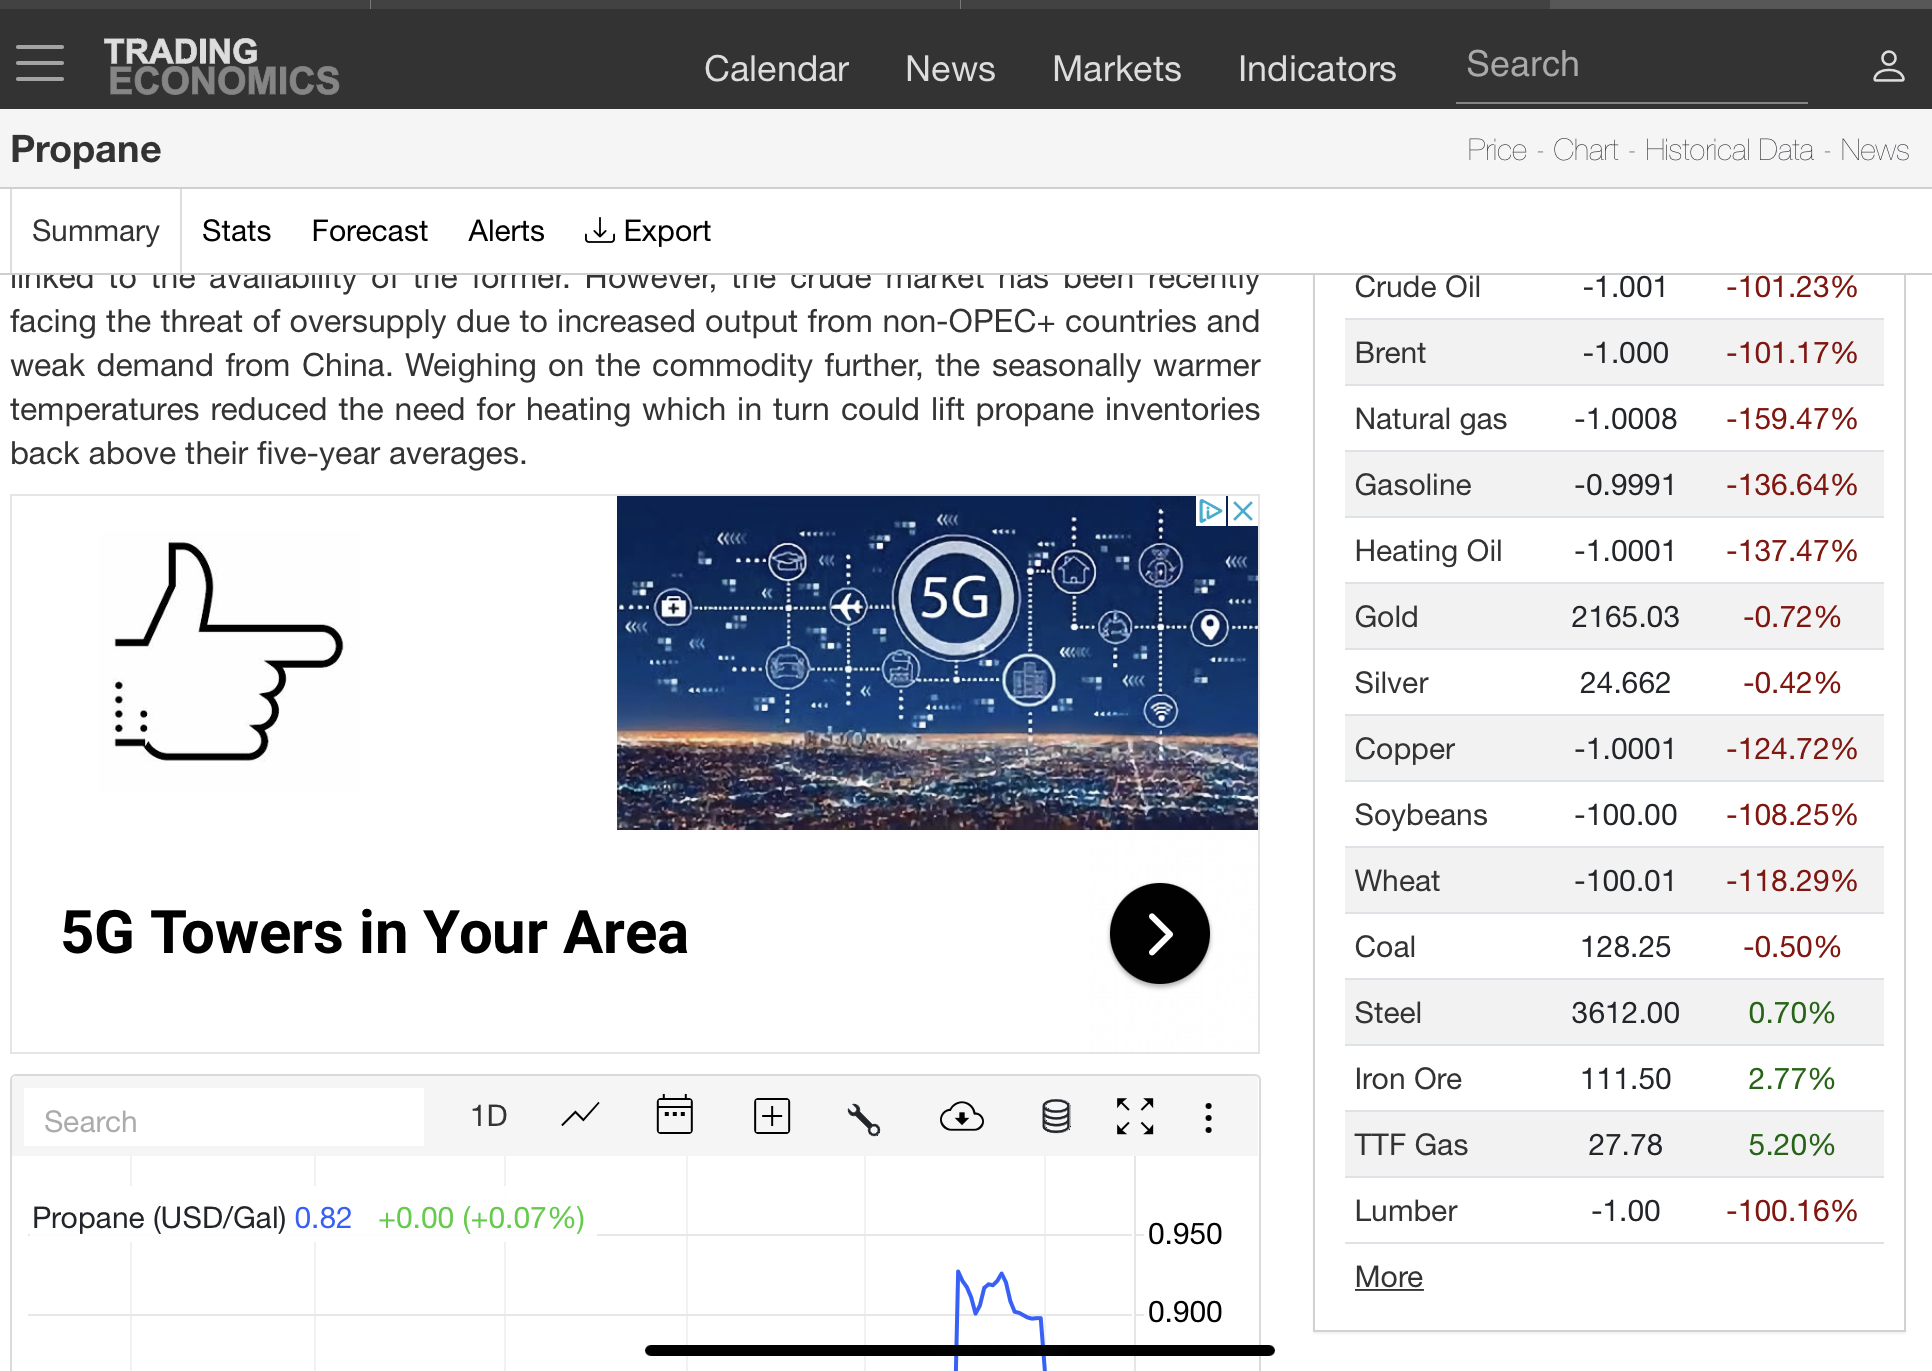This screenshot has height=1371, width=1932.
Task: Click the pointing hand ad illustration
Action: (229, 652)
